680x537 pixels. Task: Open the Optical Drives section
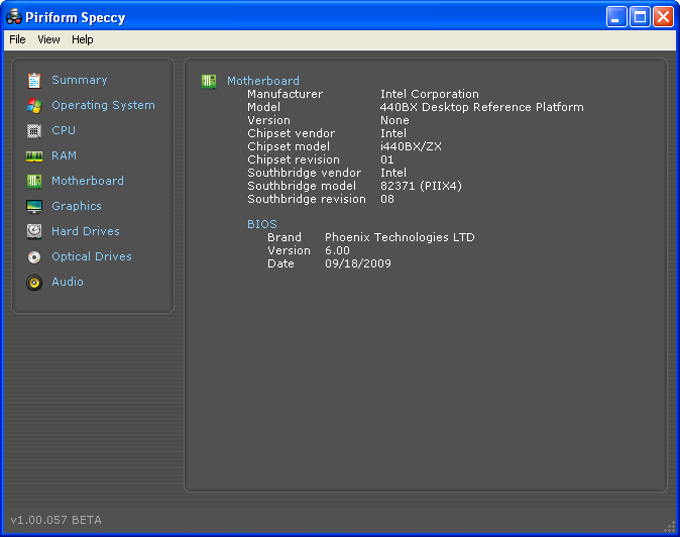[92, 257]
